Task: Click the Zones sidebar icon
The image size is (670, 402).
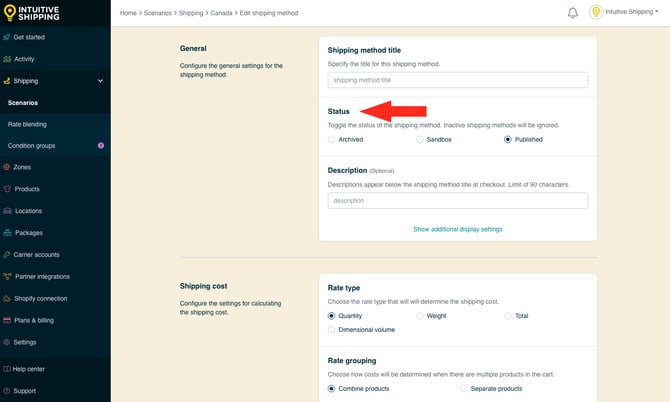Action: click(x=6, y=167)
